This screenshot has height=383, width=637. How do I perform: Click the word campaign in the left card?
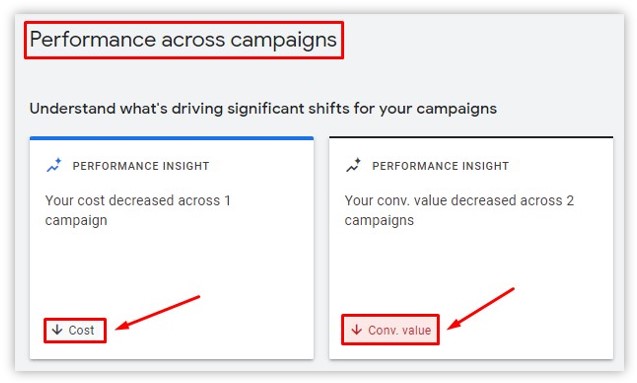(76, 221)
